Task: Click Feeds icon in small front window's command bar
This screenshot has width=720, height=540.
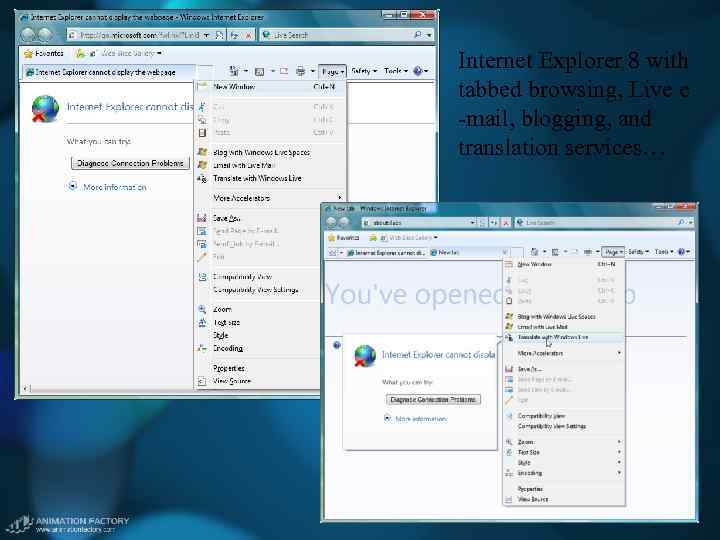Action: click(555, 252)
